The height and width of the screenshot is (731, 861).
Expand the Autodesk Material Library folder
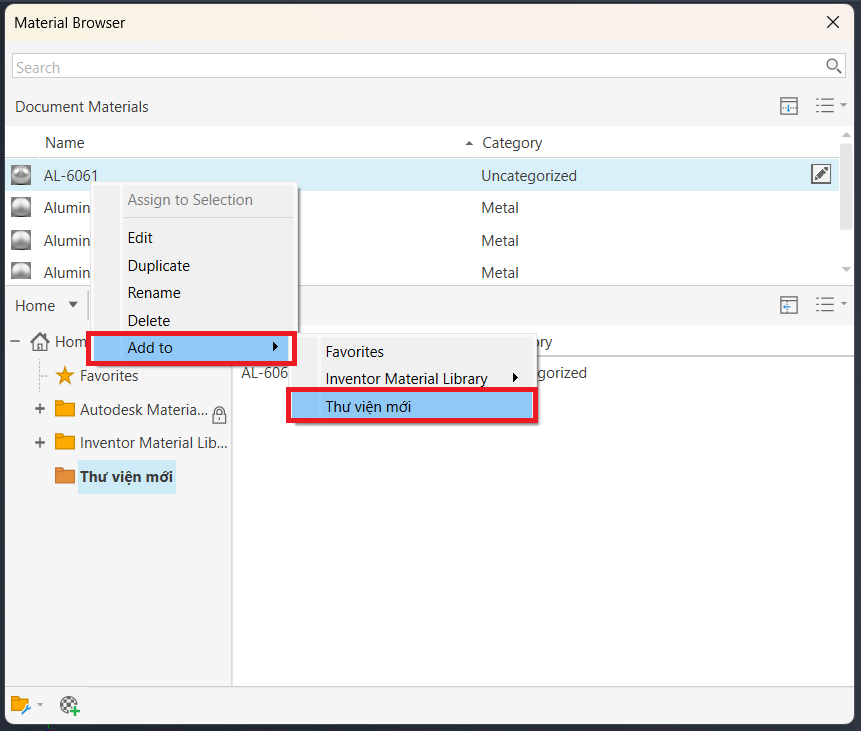tap(40, 409)
